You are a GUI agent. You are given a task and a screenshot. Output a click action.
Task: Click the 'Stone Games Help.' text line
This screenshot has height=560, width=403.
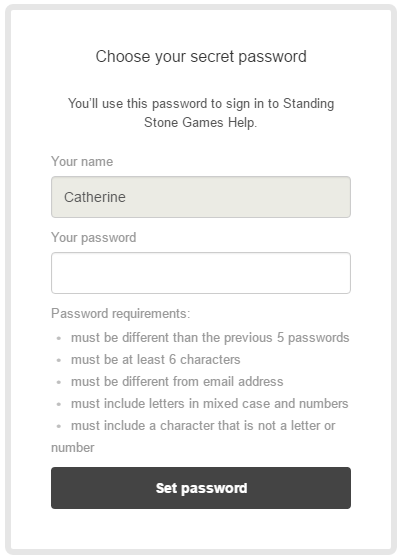click(x=200, y=122)
